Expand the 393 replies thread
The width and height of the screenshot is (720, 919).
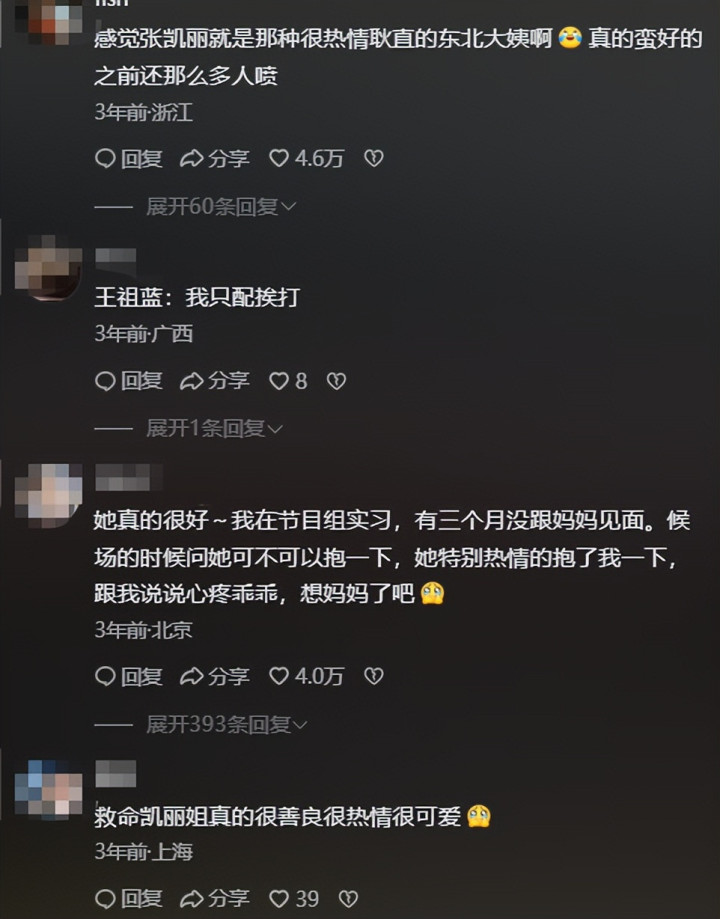pos(227,725)
